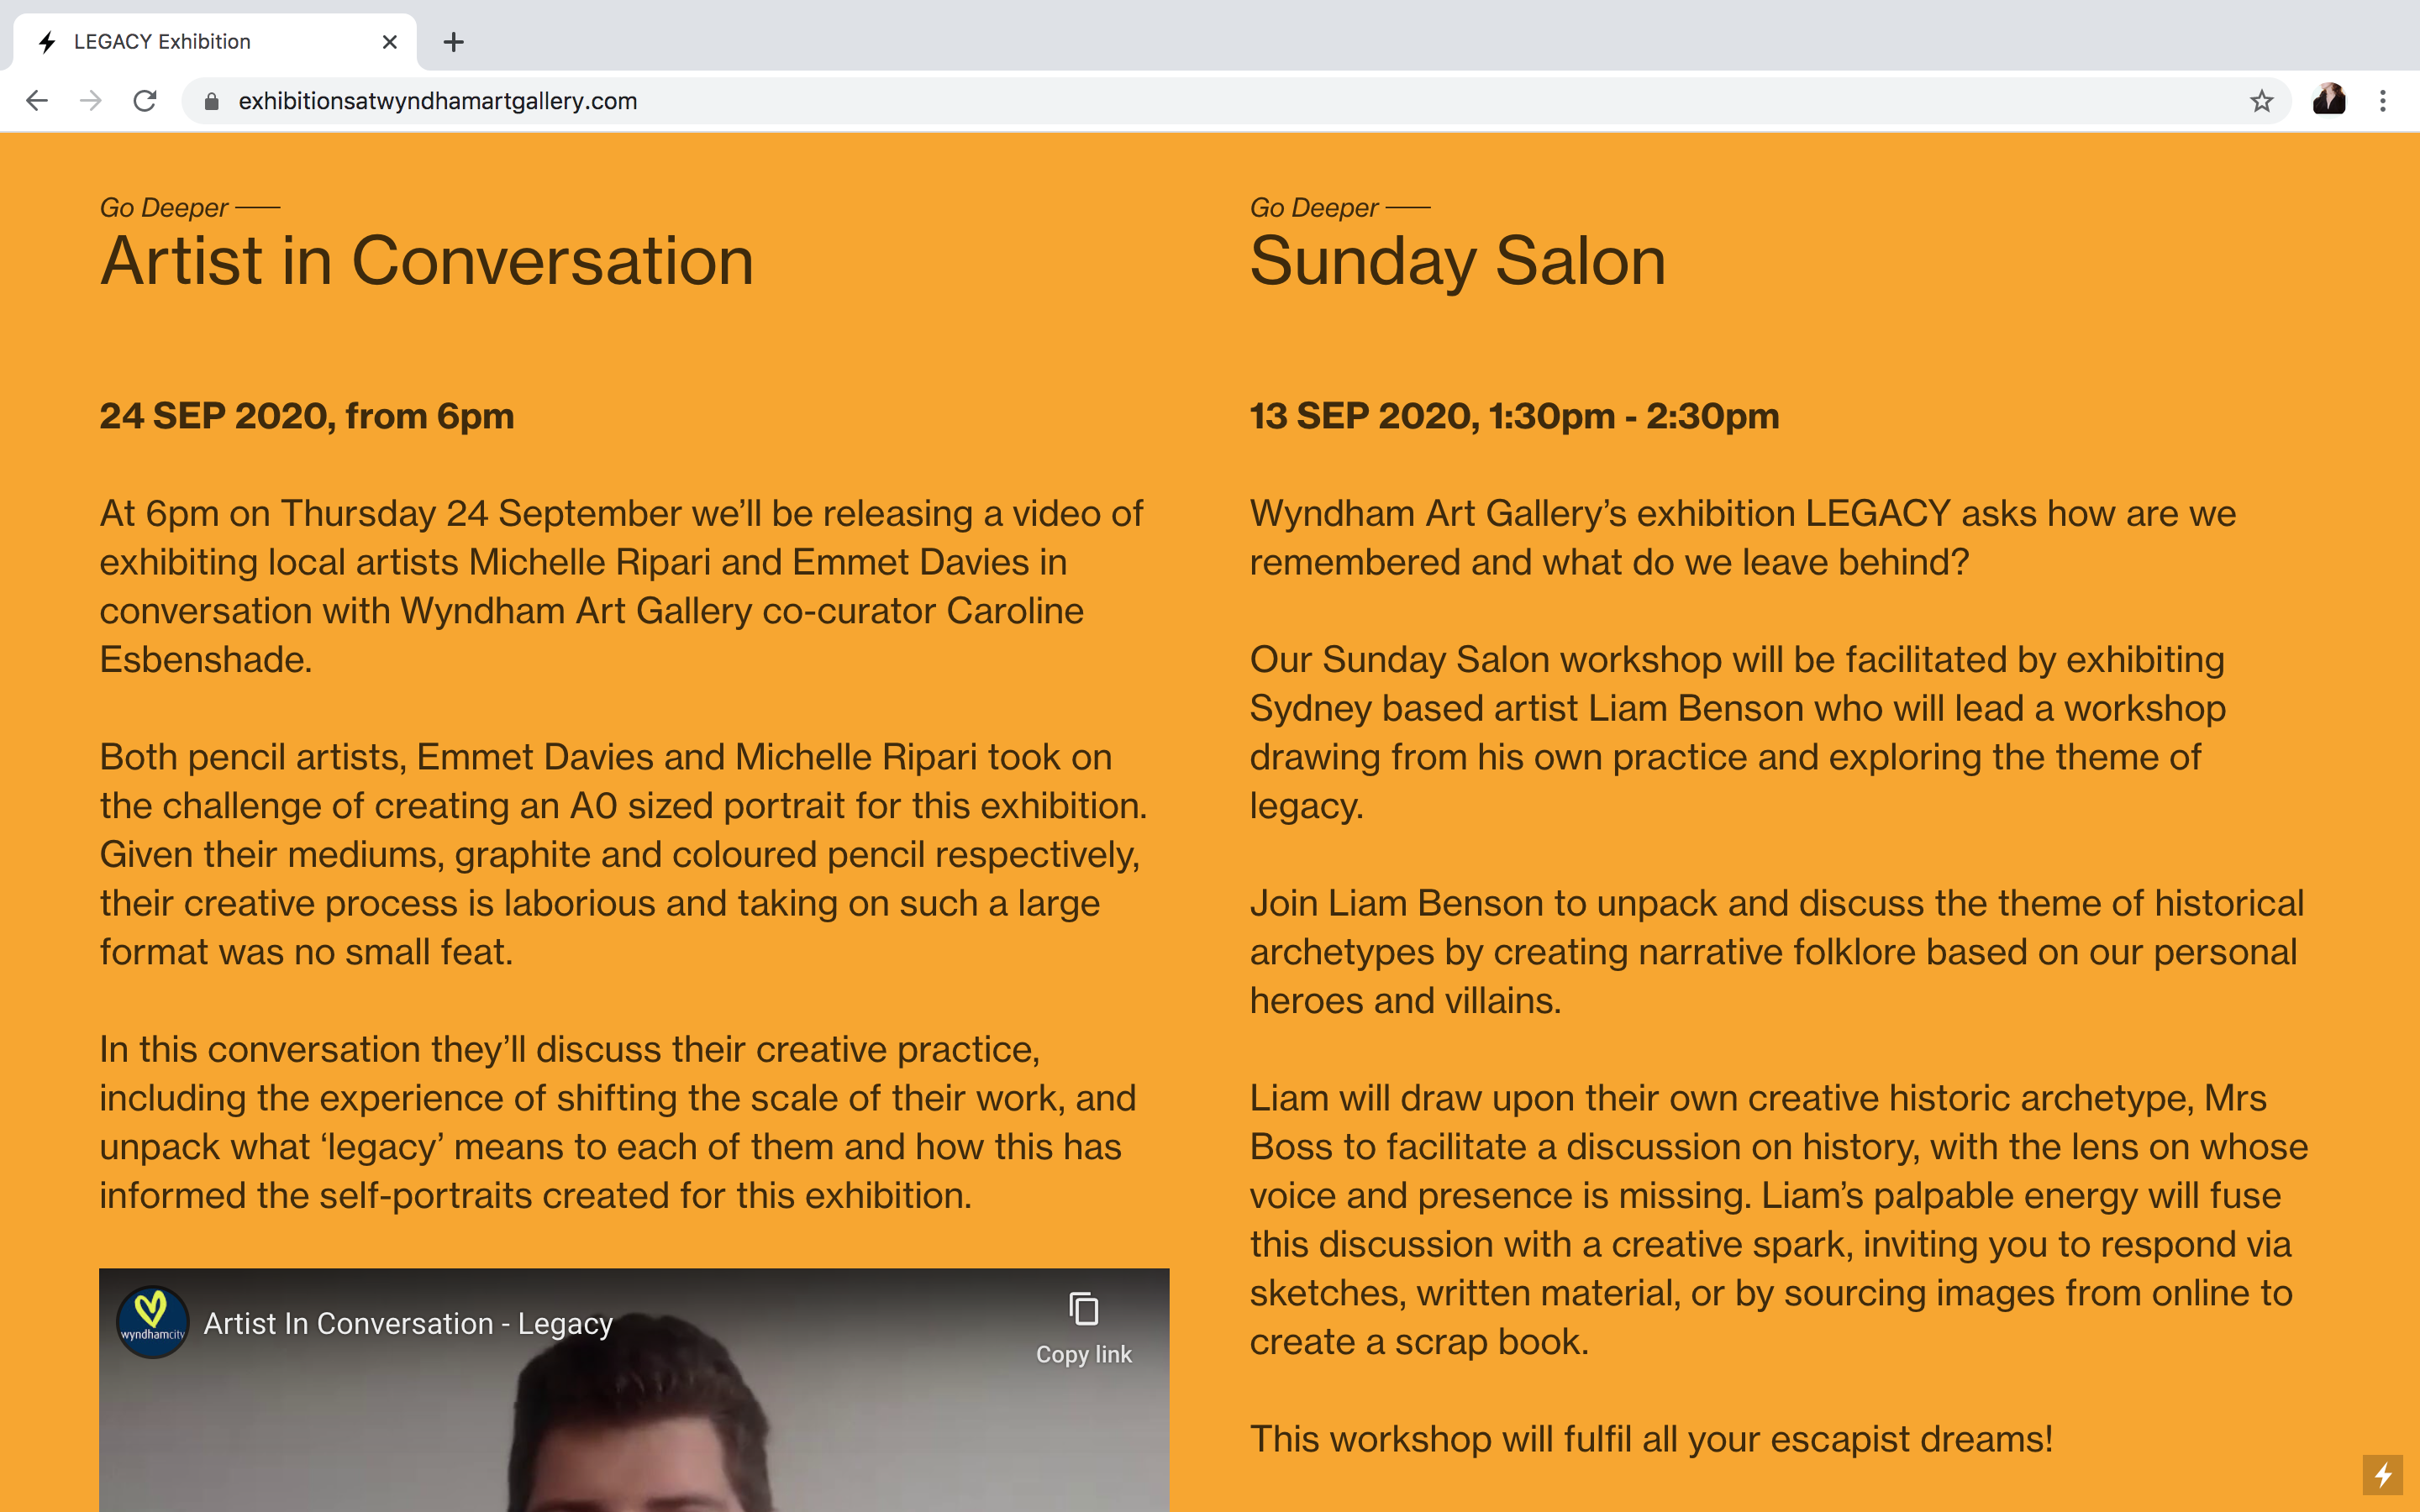Click the padlock site info icon

[x=212, y=101]
